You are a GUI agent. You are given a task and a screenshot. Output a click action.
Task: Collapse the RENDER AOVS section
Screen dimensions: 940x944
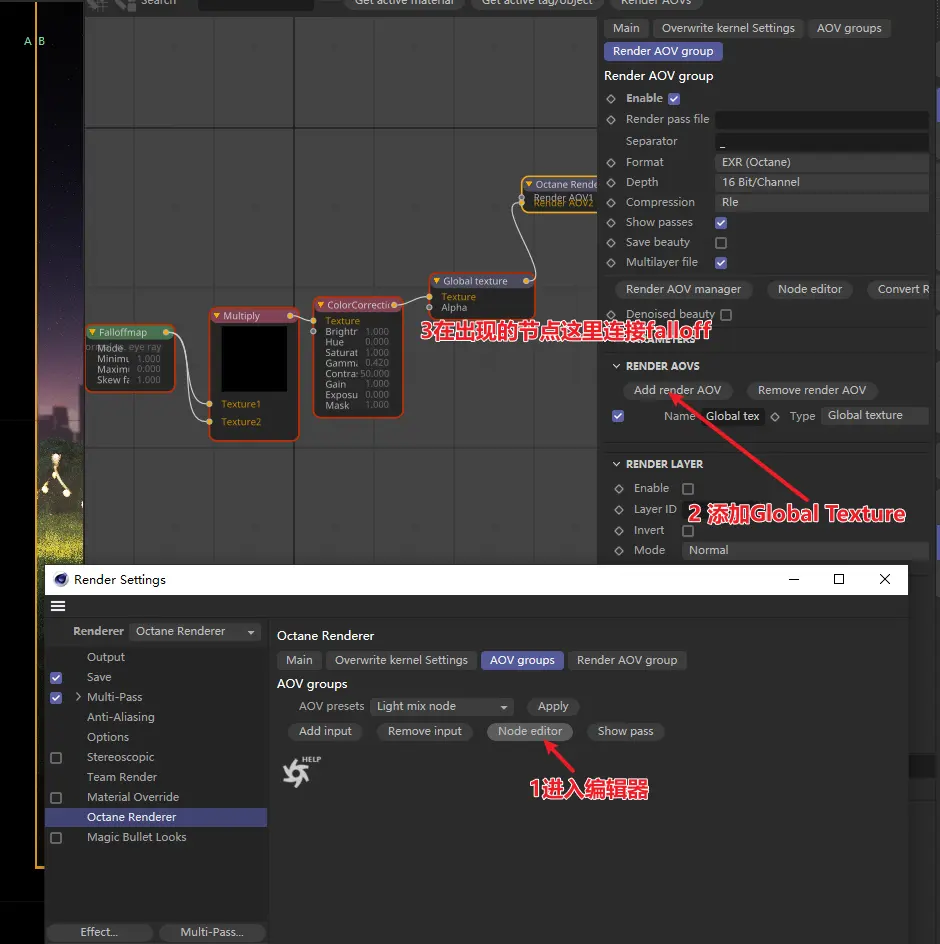[616, 366]
